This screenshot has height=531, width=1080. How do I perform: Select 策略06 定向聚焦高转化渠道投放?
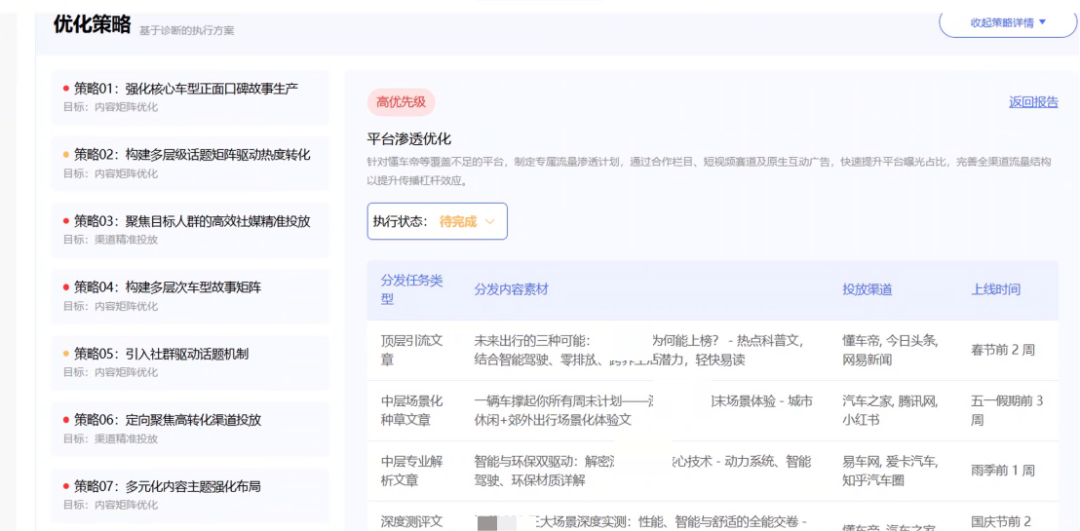[167, 420]
